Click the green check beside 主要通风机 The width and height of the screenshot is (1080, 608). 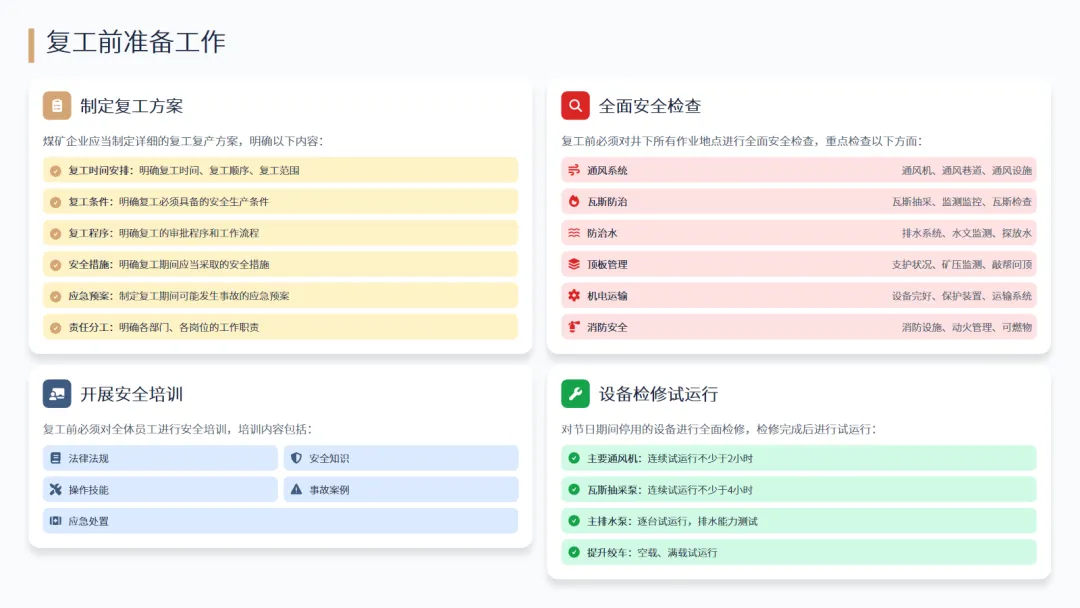(574, 458)
